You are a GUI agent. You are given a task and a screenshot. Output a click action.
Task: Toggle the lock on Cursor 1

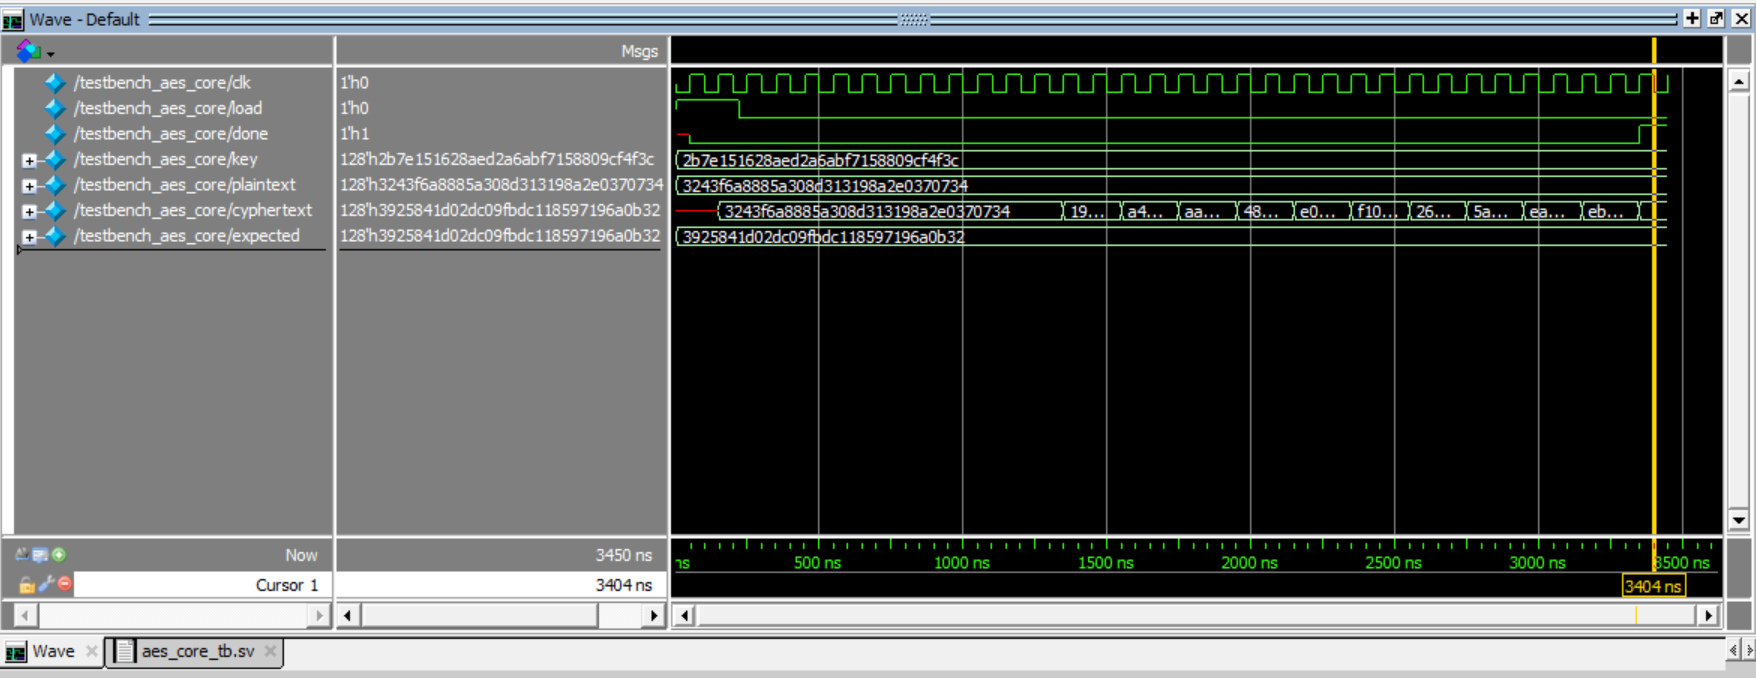tap(26, 585)
